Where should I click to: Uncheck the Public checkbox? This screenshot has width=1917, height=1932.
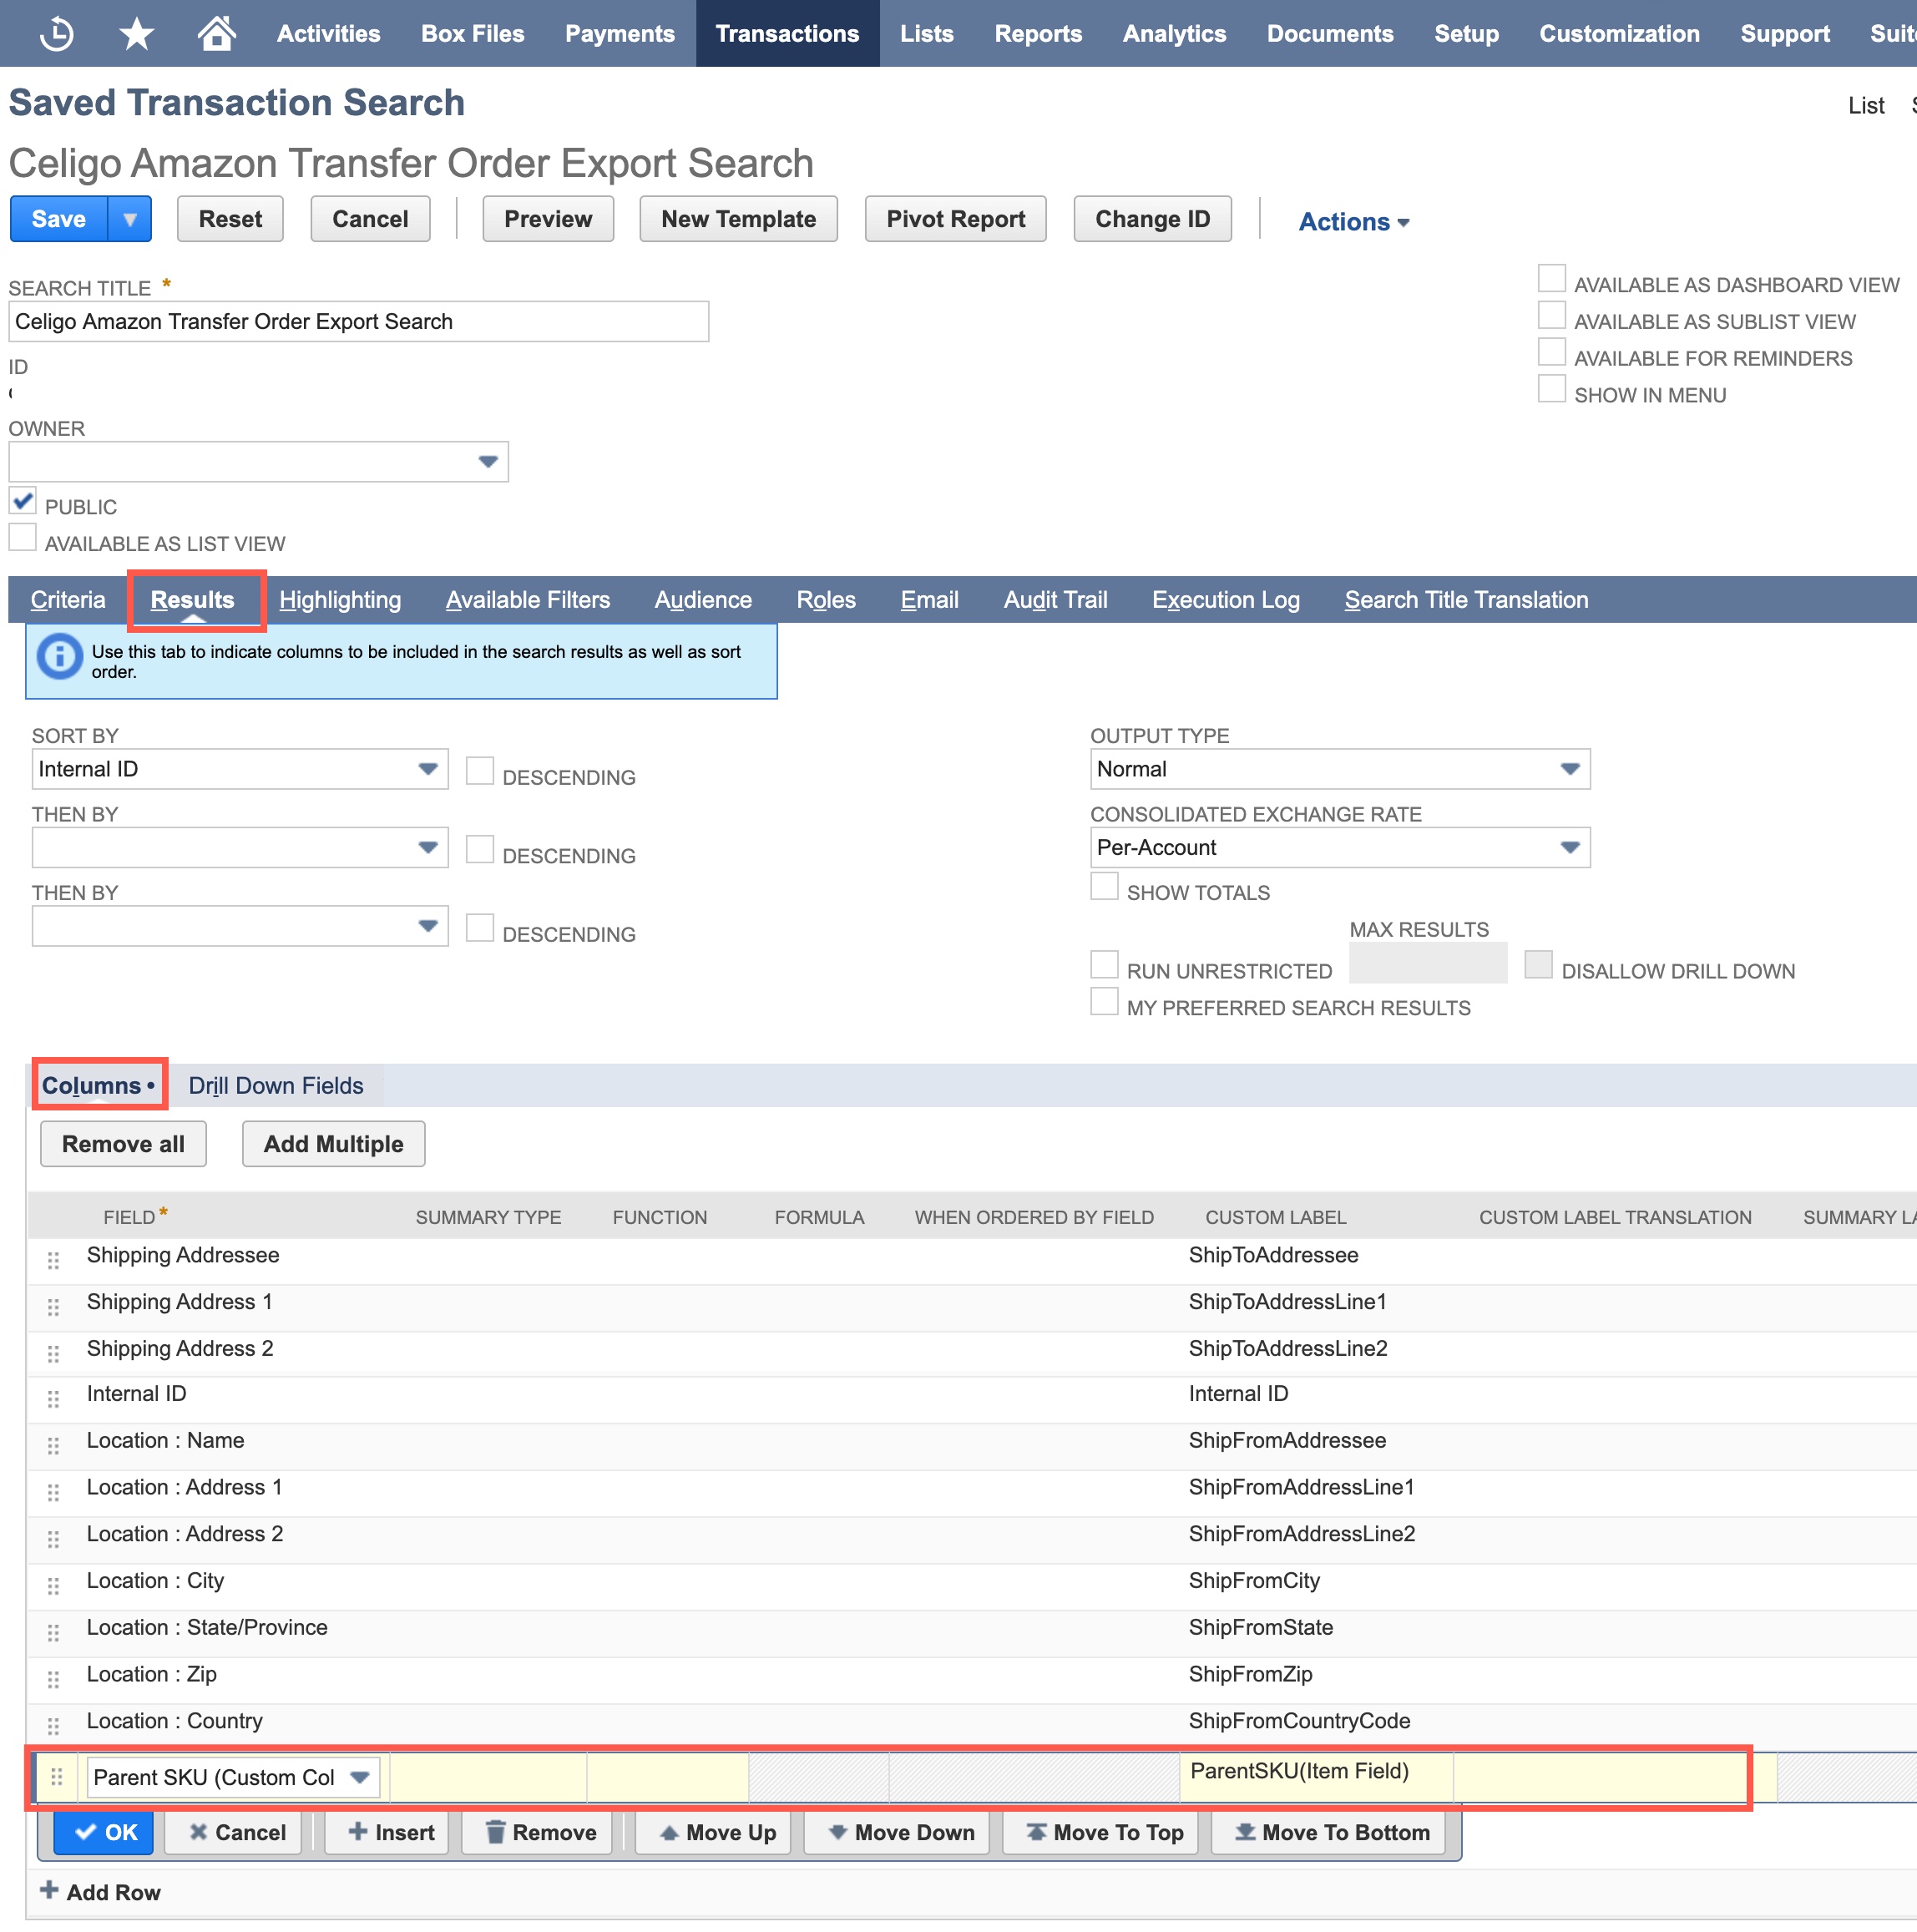pyautogui.click(x=23, y=501)
